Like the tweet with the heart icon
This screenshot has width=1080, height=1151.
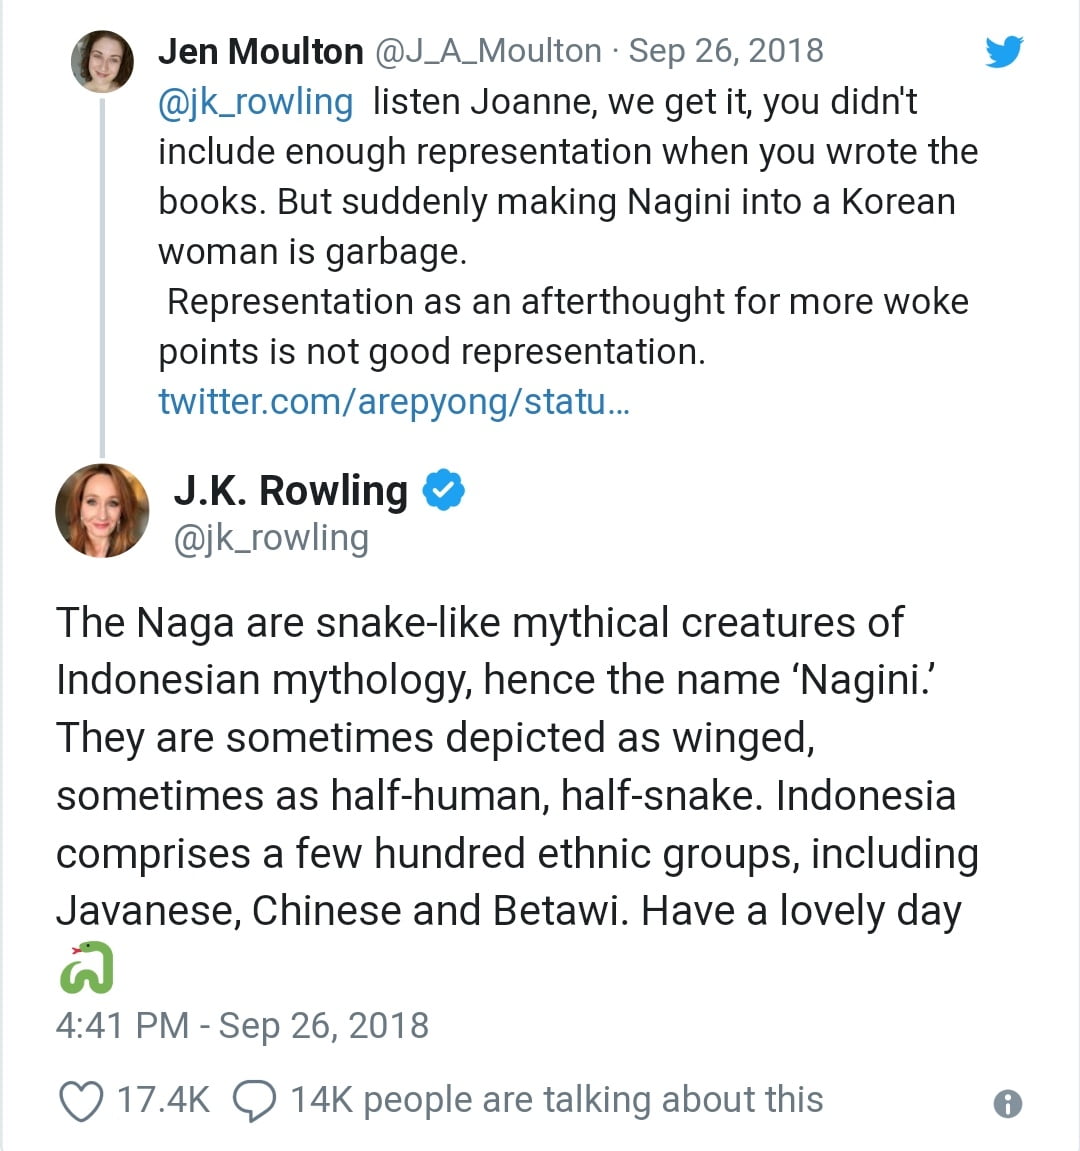[81, 1101]
